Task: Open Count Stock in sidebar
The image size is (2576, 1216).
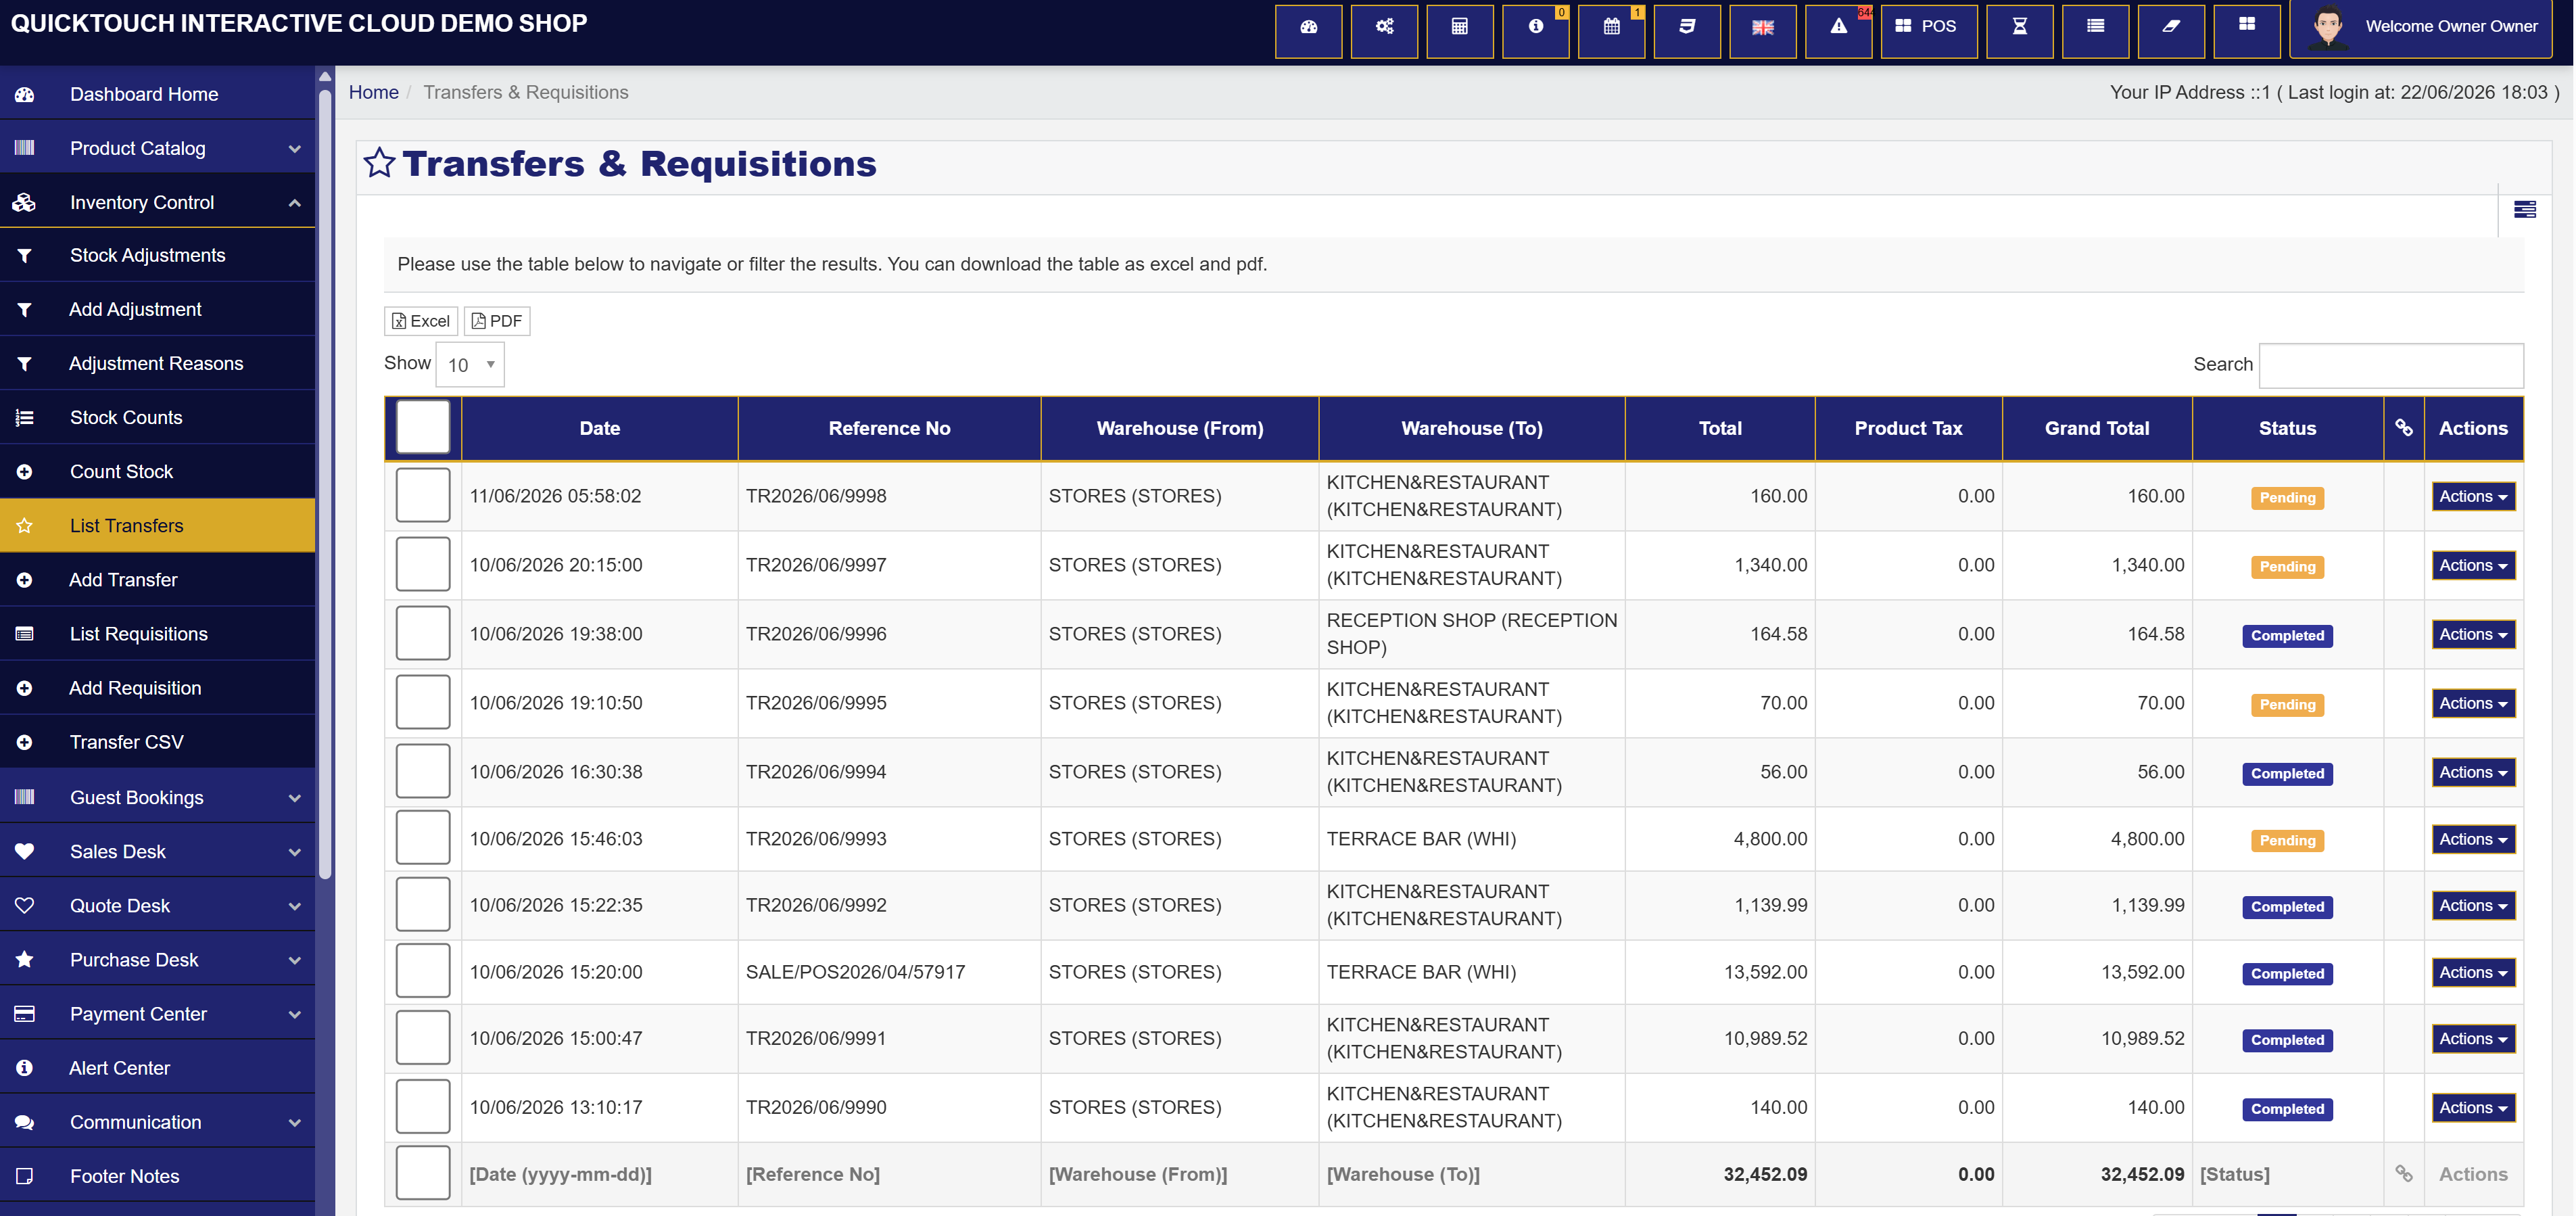Action: (x=158, y=471)
